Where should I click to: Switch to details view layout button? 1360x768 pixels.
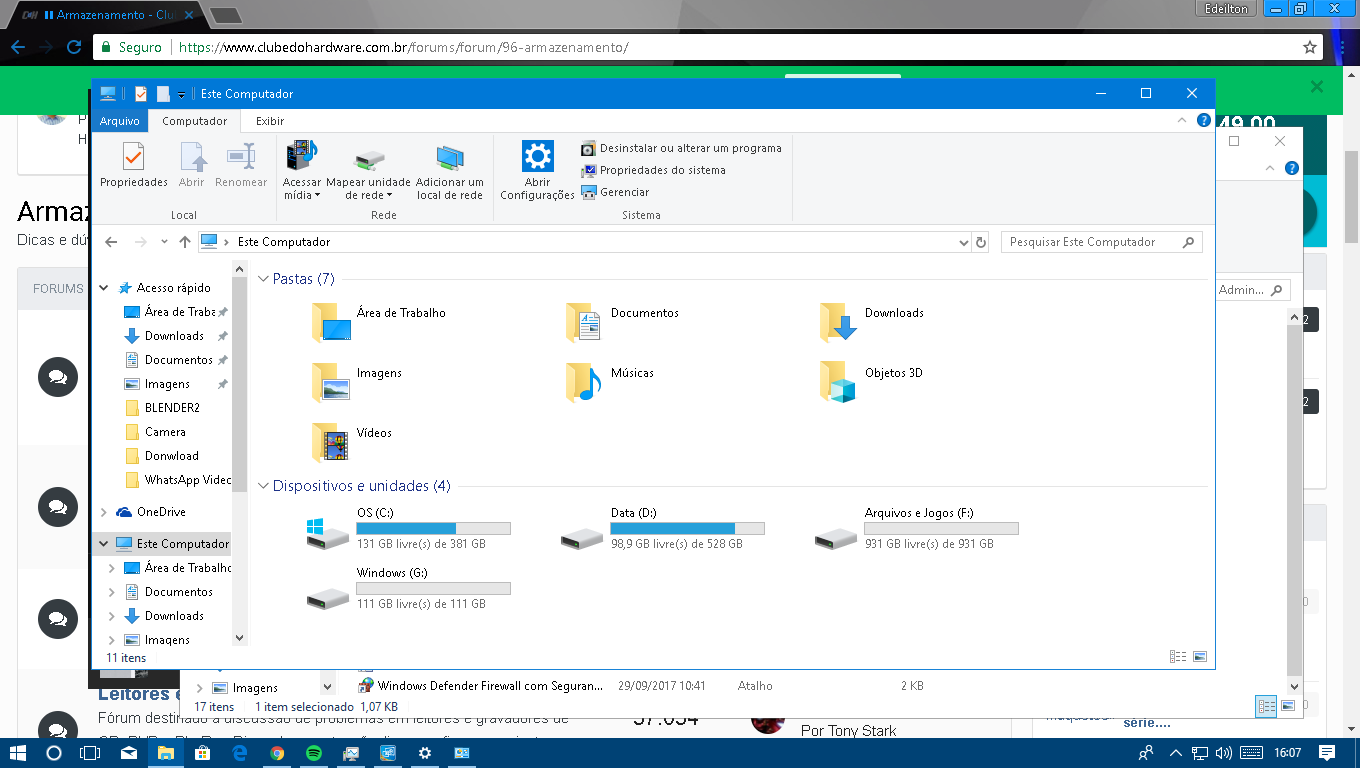[x=1178, y=657]
